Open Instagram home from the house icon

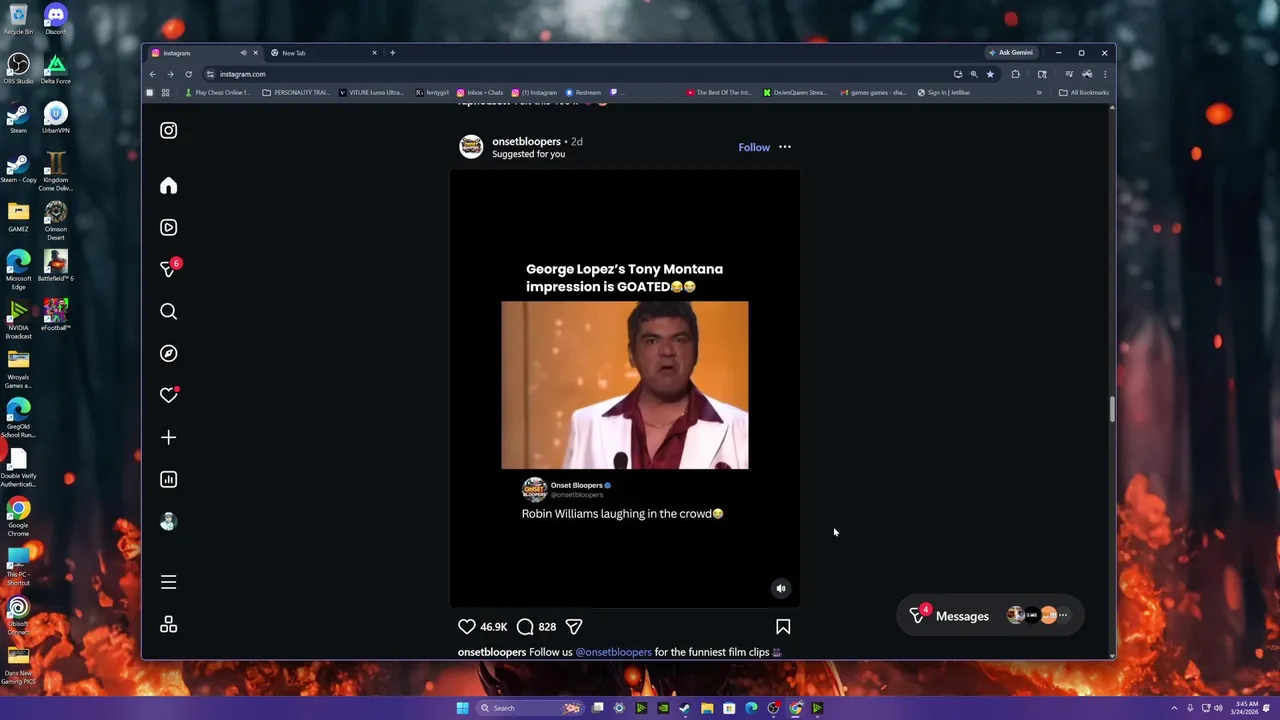pos(168,185)
